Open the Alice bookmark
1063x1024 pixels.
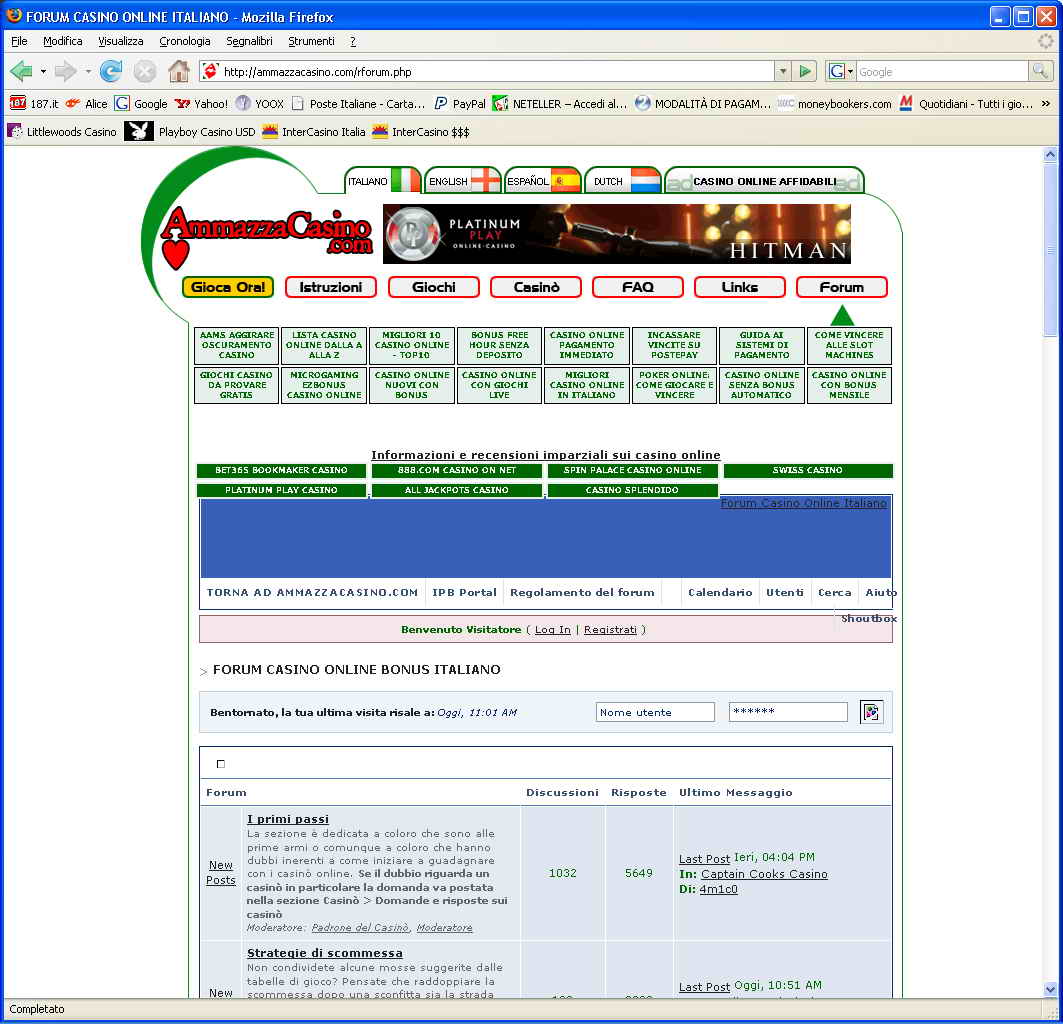(86, 104)
